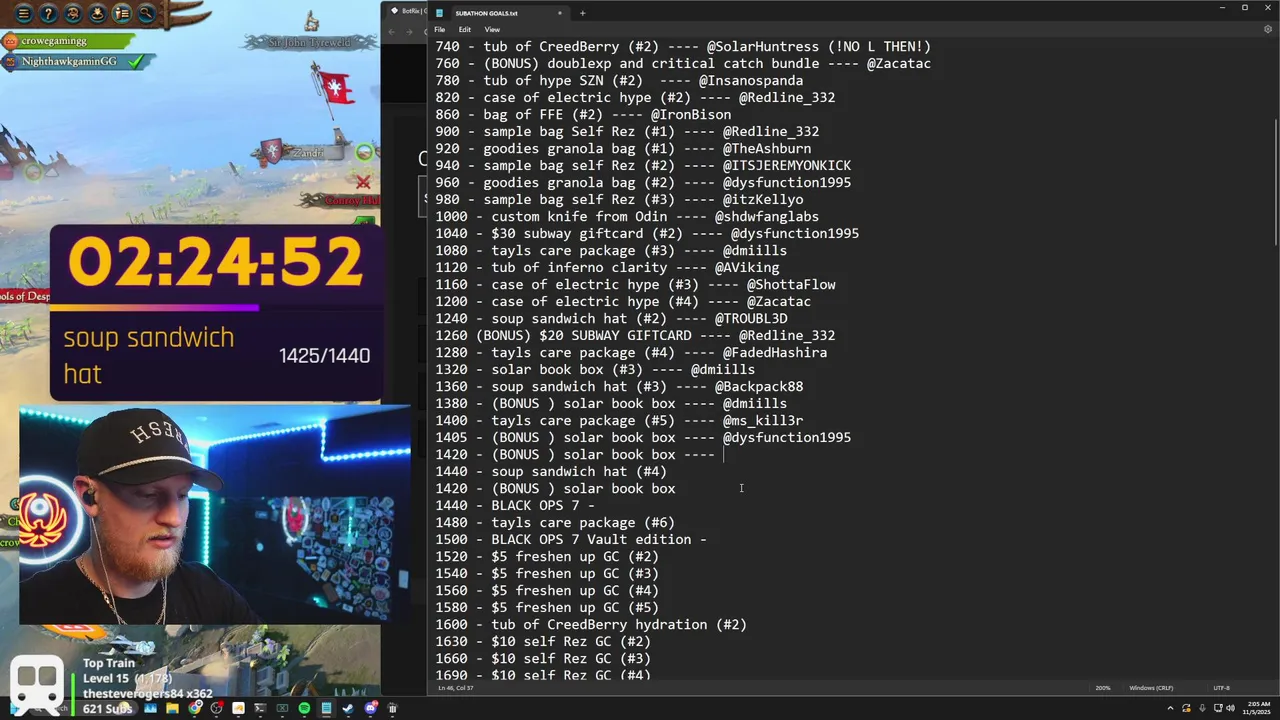Screen dimensions: 1280x720
Task: Click '1630 - $10 self Rez GC (#2)' line
Action: pyautogui.click(x=543, y=641)
